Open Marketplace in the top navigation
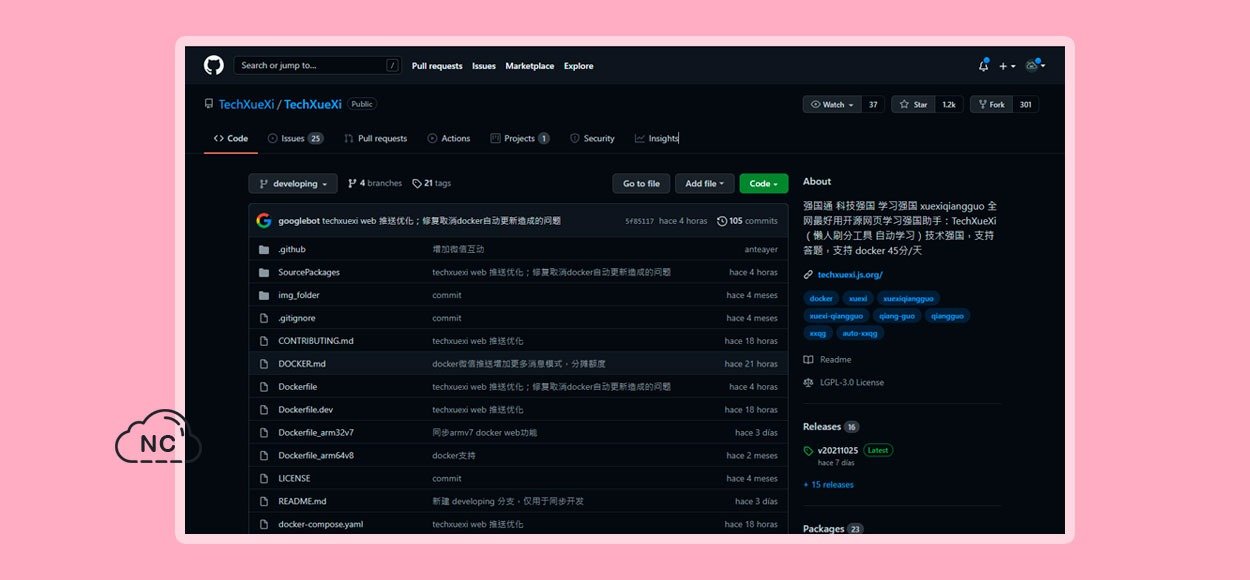This screenshot has height=580, width=1250. pyautogui.click(x=530, y=66)
